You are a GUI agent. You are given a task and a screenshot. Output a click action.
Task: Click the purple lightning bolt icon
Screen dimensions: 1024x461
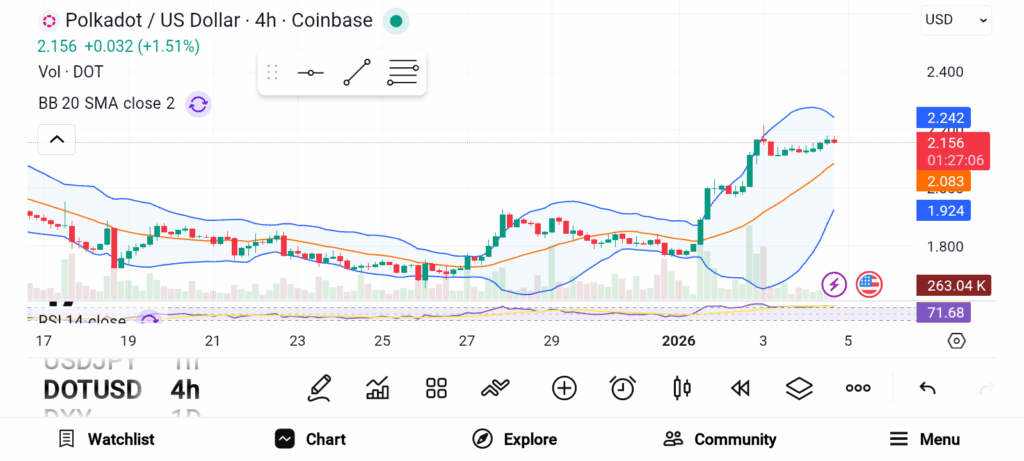click(x=834, y=285)
